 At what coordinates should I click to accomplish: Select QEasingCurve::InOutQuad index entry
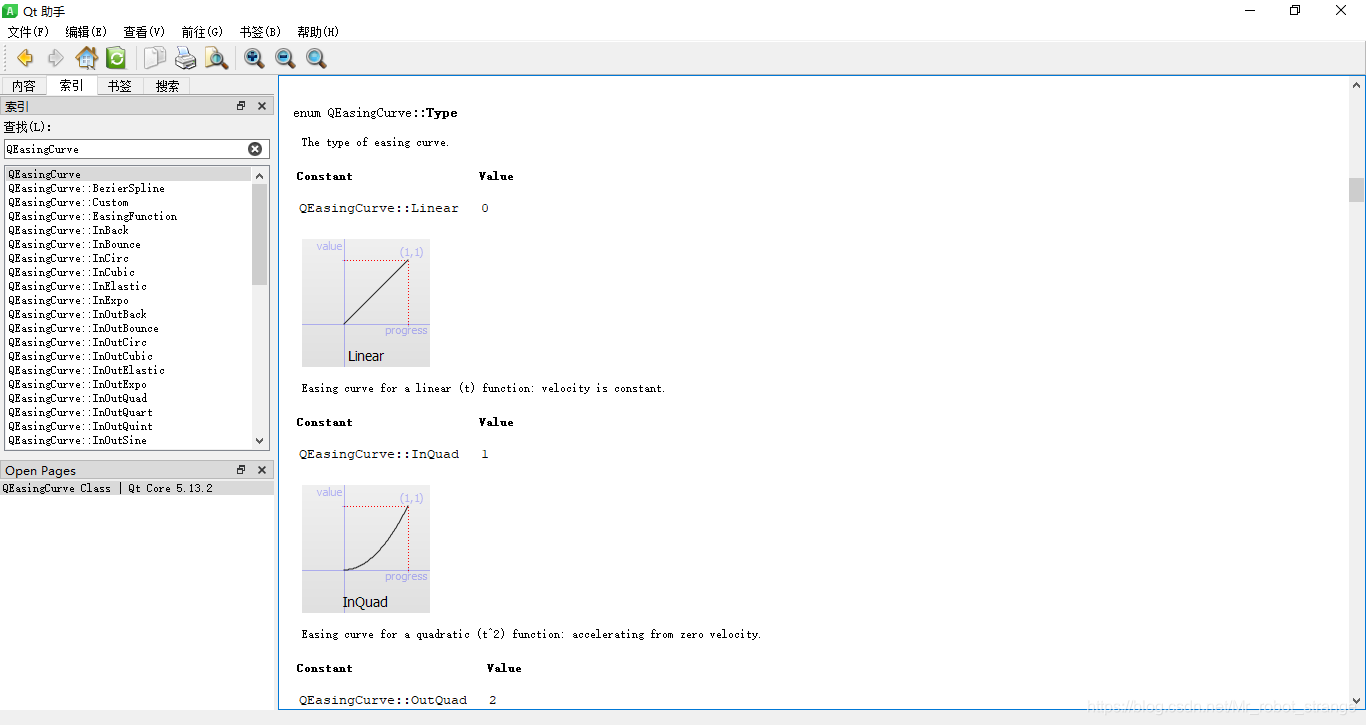click(129, 398)
